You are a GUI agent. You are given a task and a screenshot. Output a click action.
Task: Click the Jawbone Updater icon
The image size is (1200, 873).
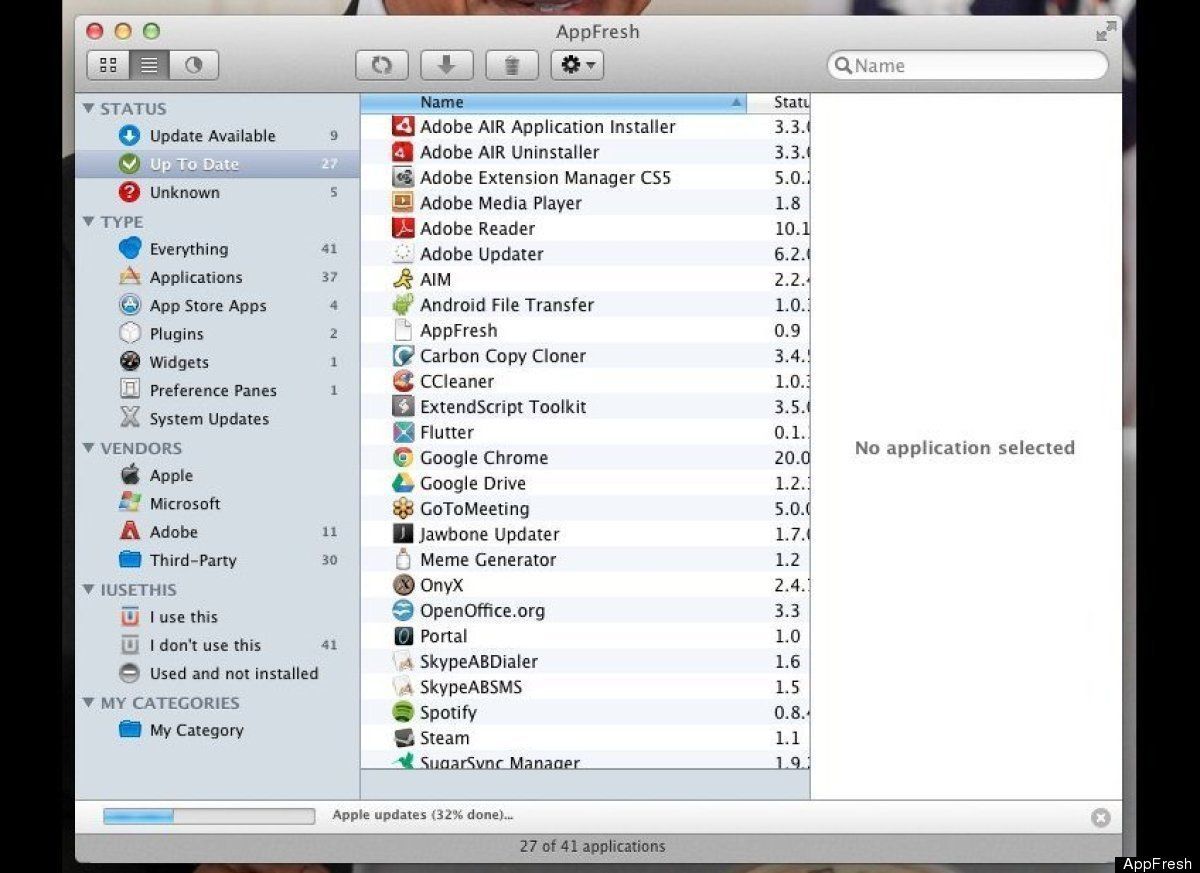tap(403, 534)
